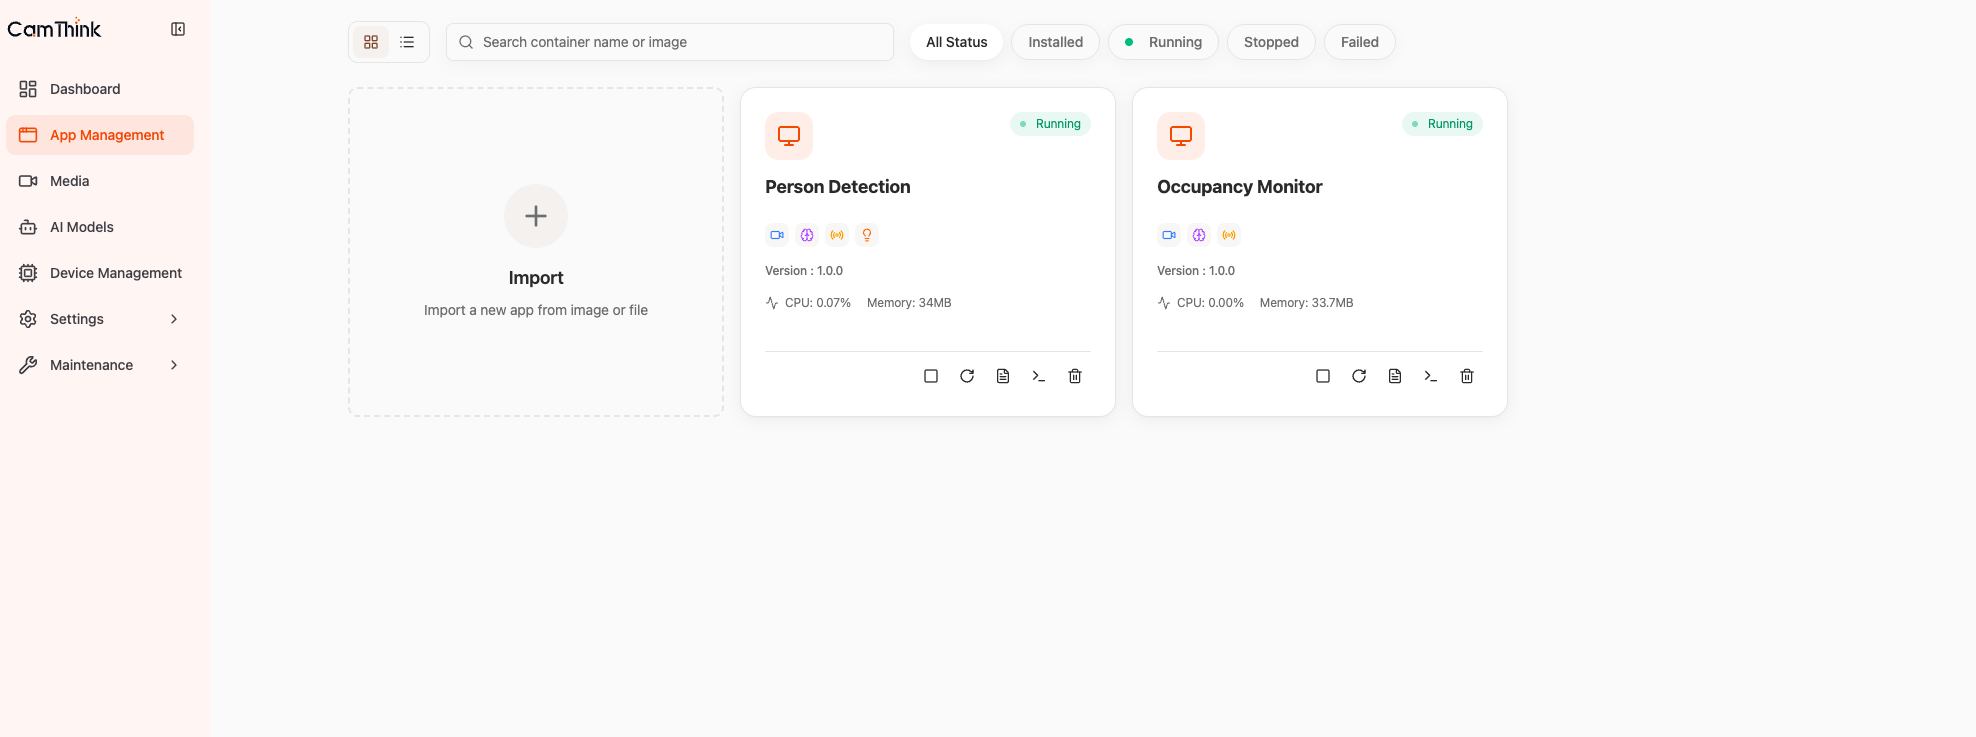
Task: Stop the Occupancy Monitor app
Action: tap(1323, 376)
